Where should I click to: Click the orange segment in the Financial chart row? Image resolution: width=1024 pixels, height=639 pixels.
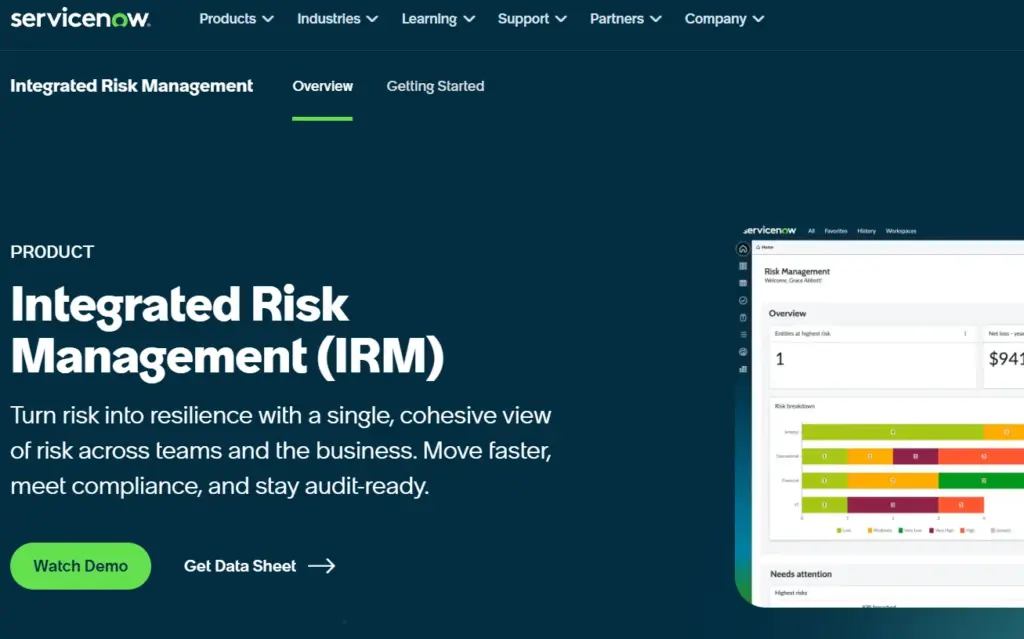893,480
